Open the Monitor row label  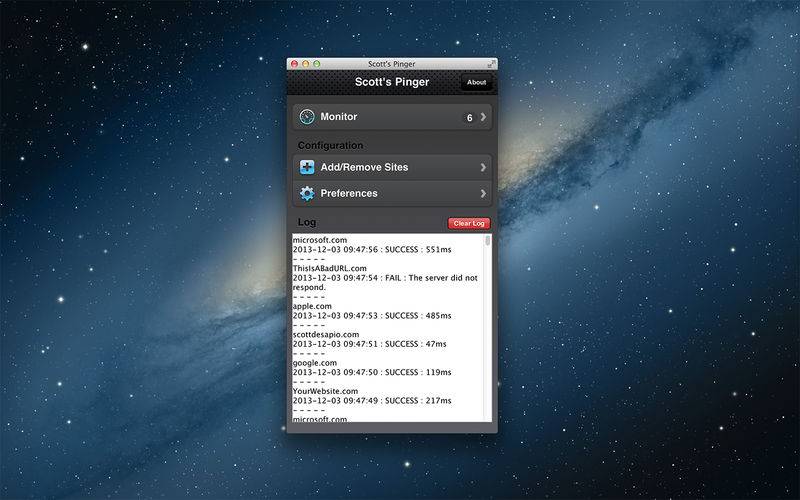click(x=339, y=117)
